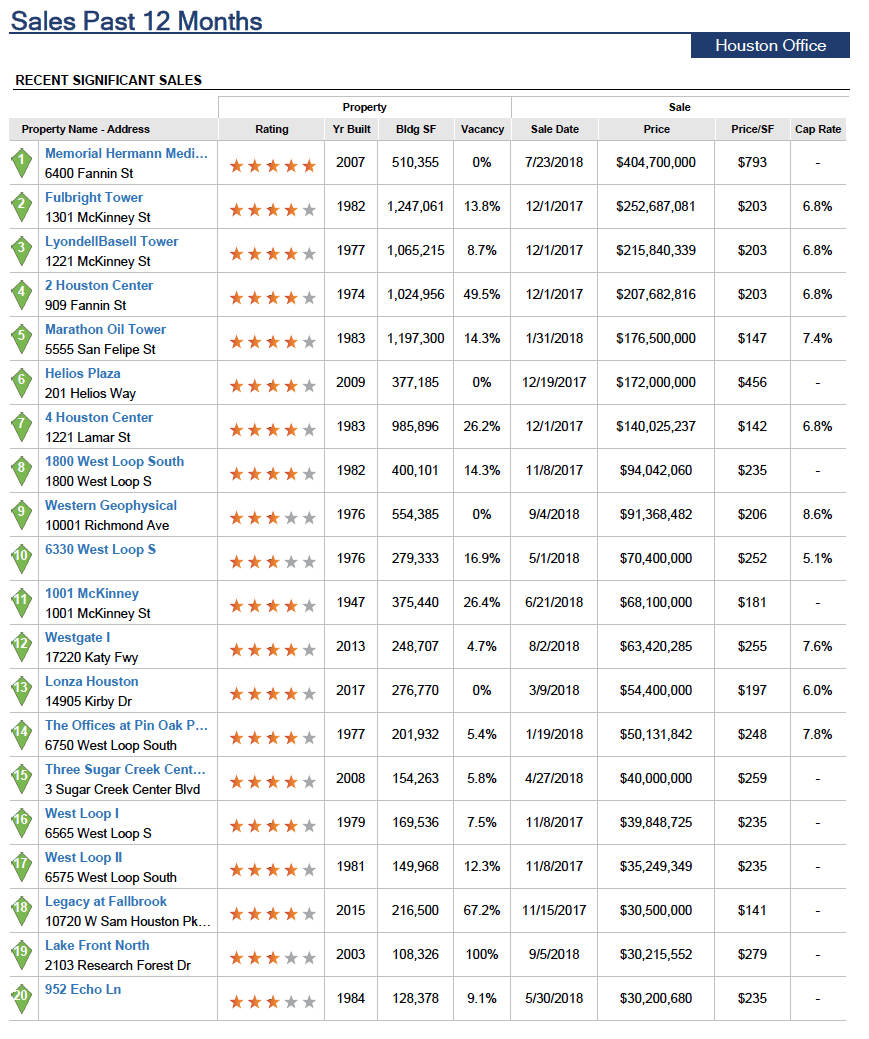Click map marker number 4
The height and width of the screenshot is (1039, 869).
(22, 296)
